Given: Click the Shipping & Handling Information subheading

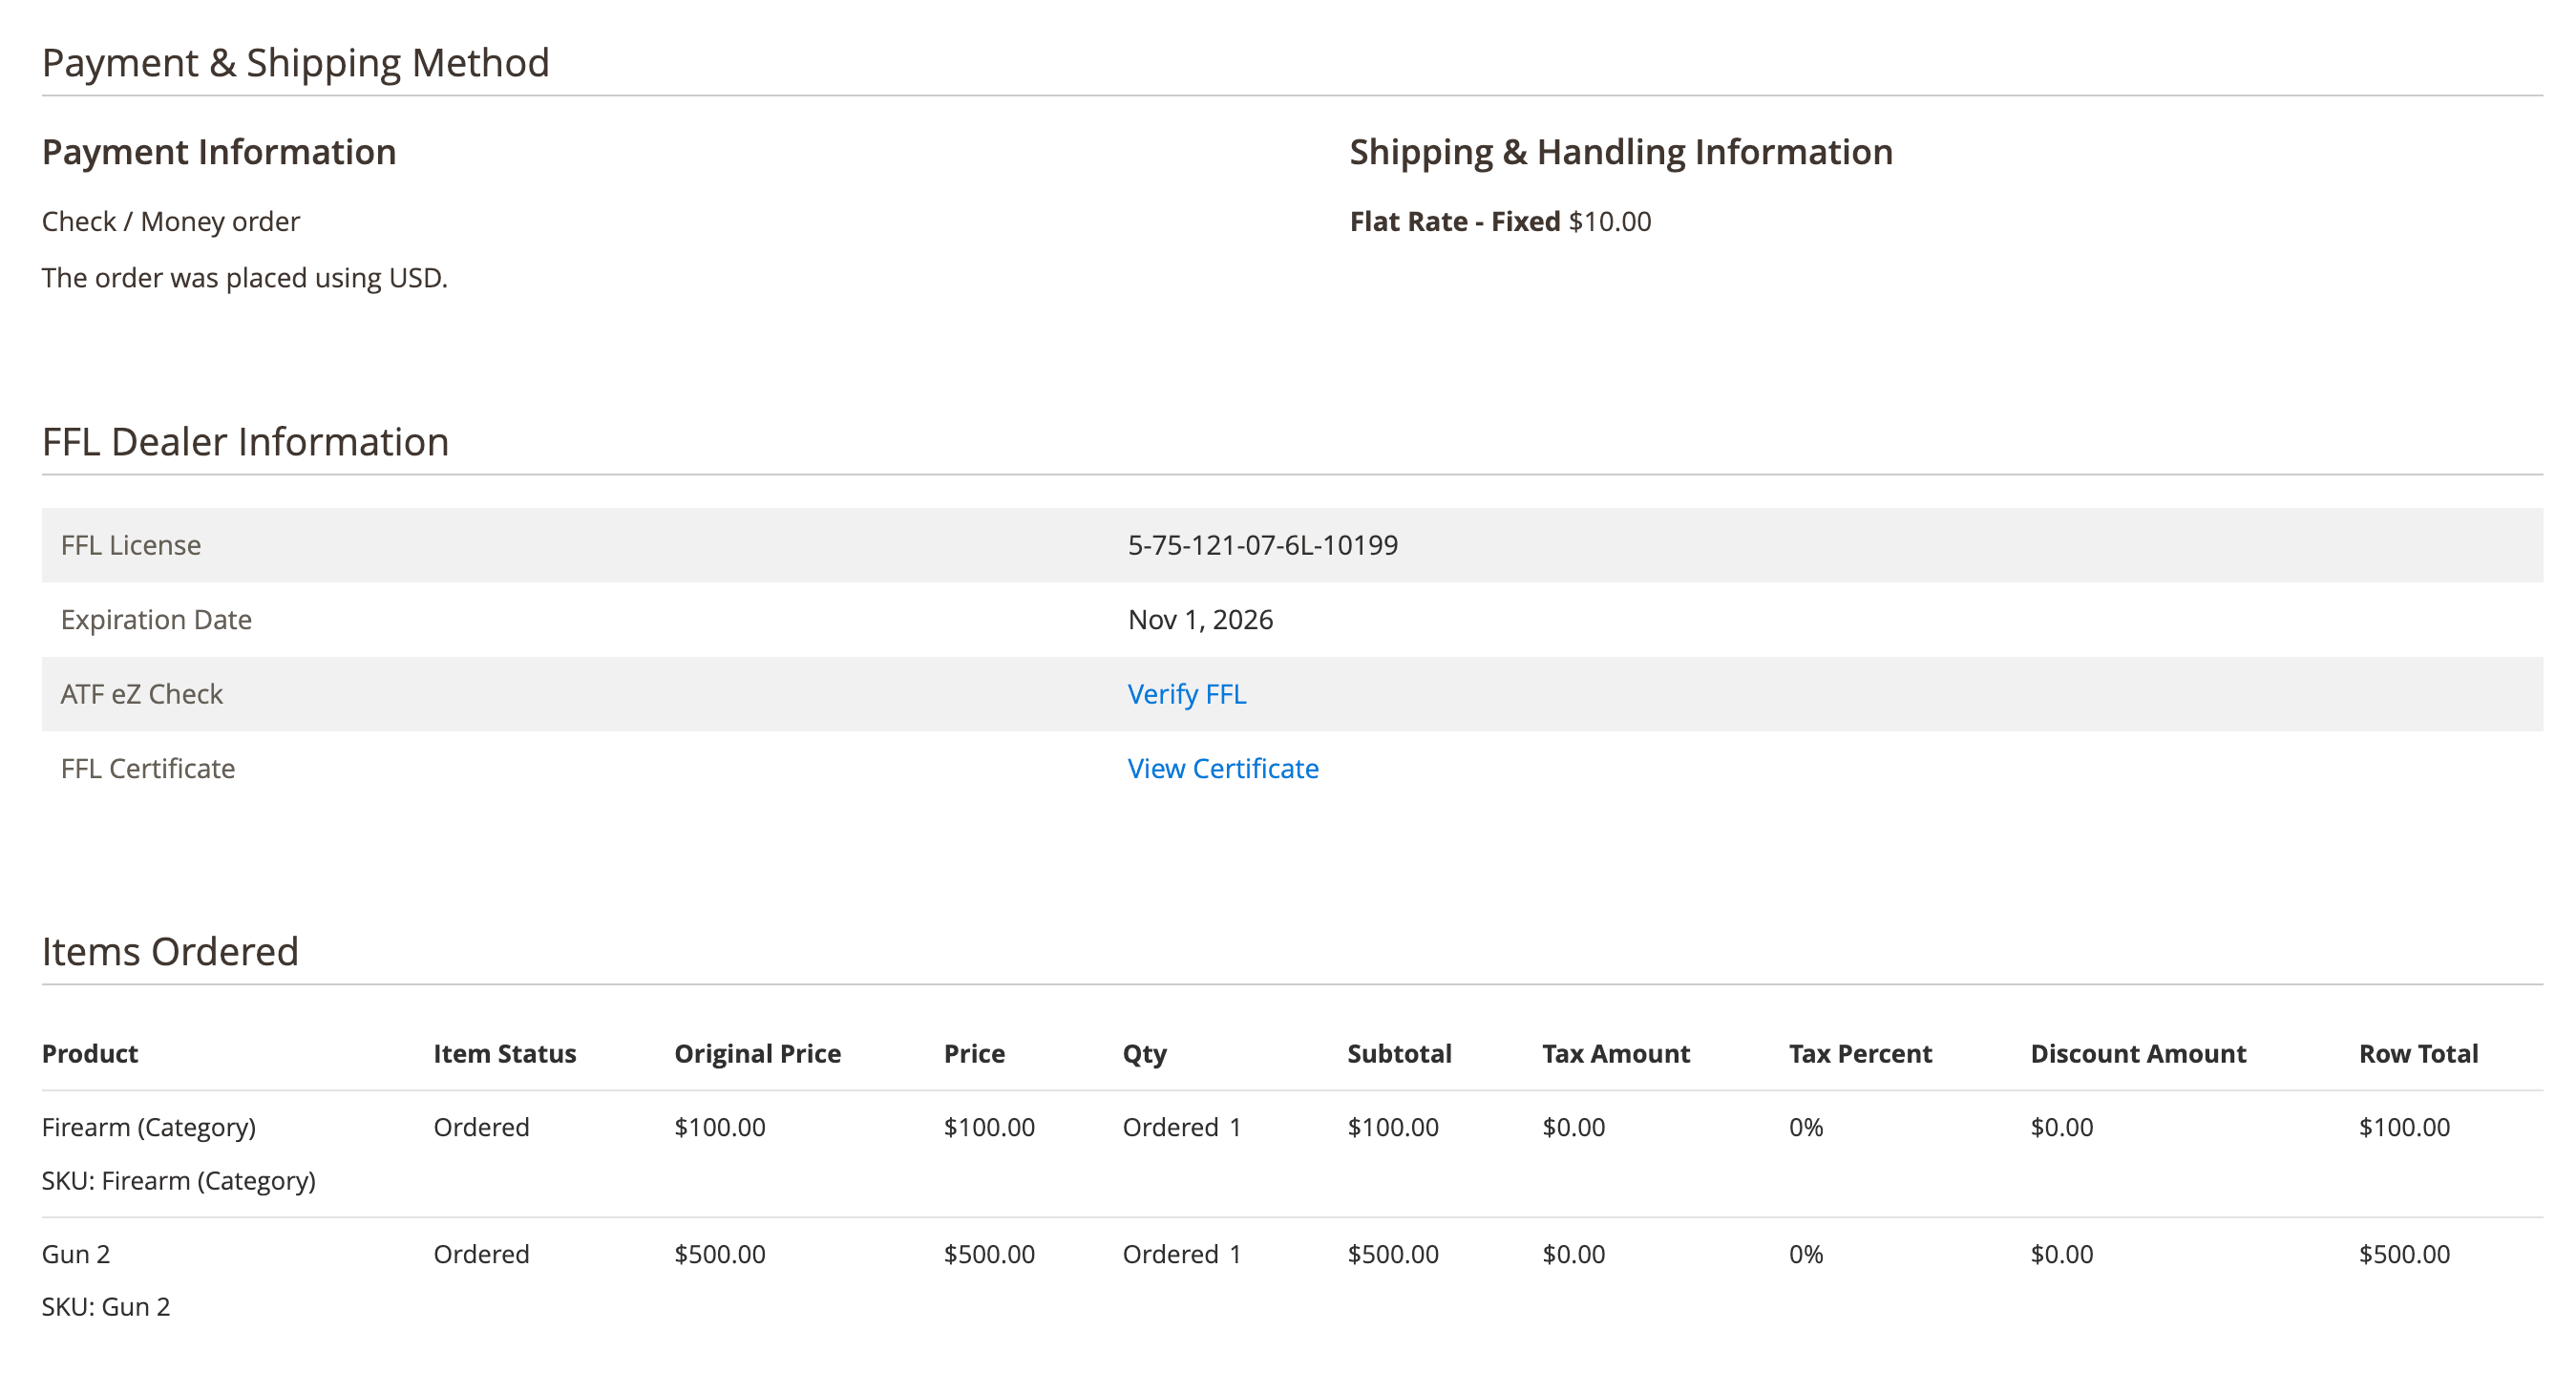Looking at the screenshot, I should click(x=1621, y=152).
